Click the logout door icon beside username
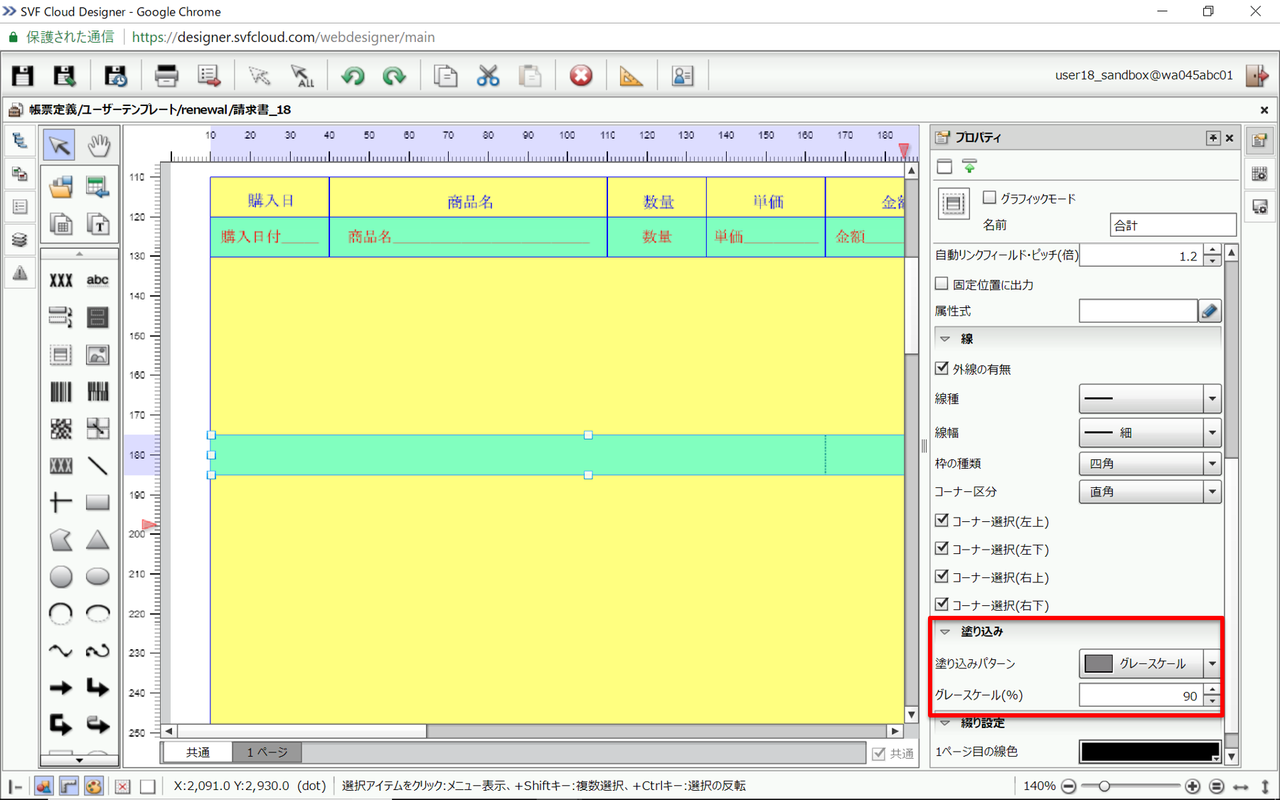This screenshot has width=1280, height=800. tap(1255, 75)
